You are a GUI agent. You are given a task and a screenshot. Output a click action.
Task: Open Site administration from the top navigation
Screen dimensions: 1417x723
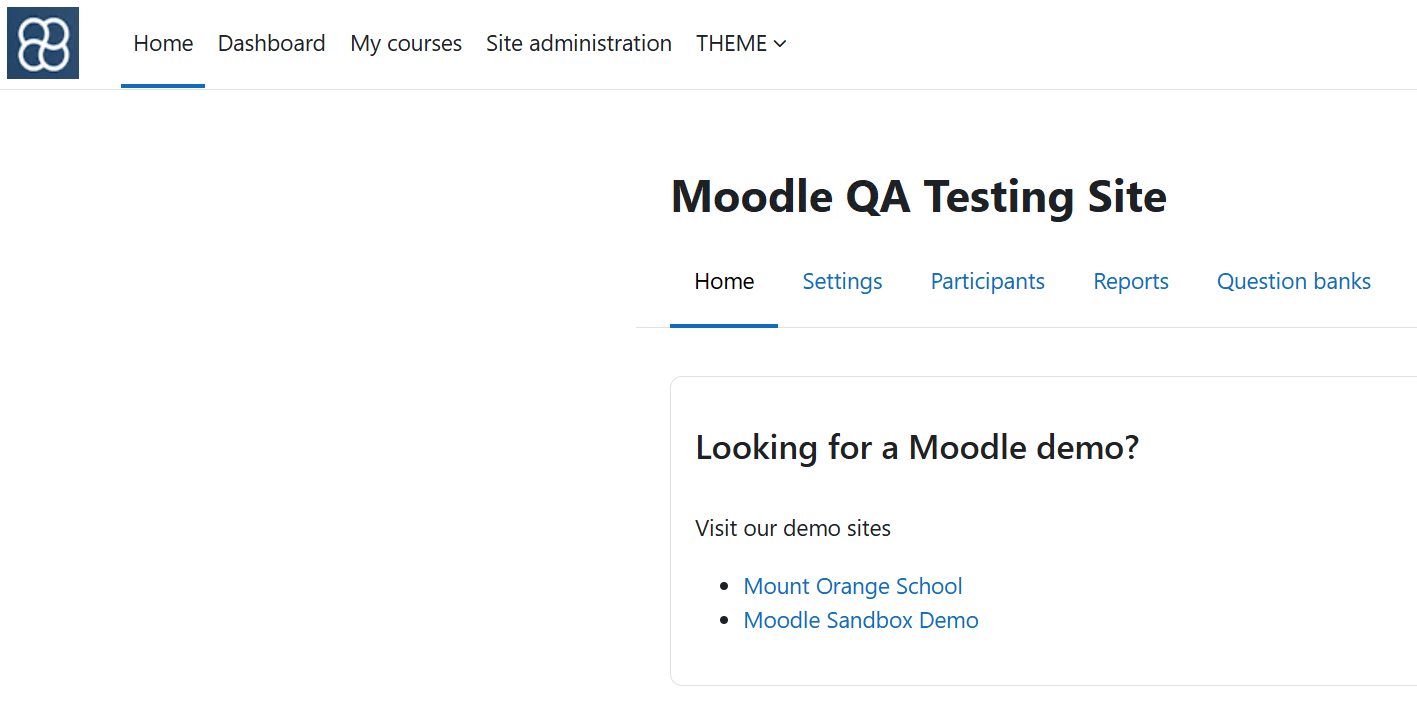point(579,44)
